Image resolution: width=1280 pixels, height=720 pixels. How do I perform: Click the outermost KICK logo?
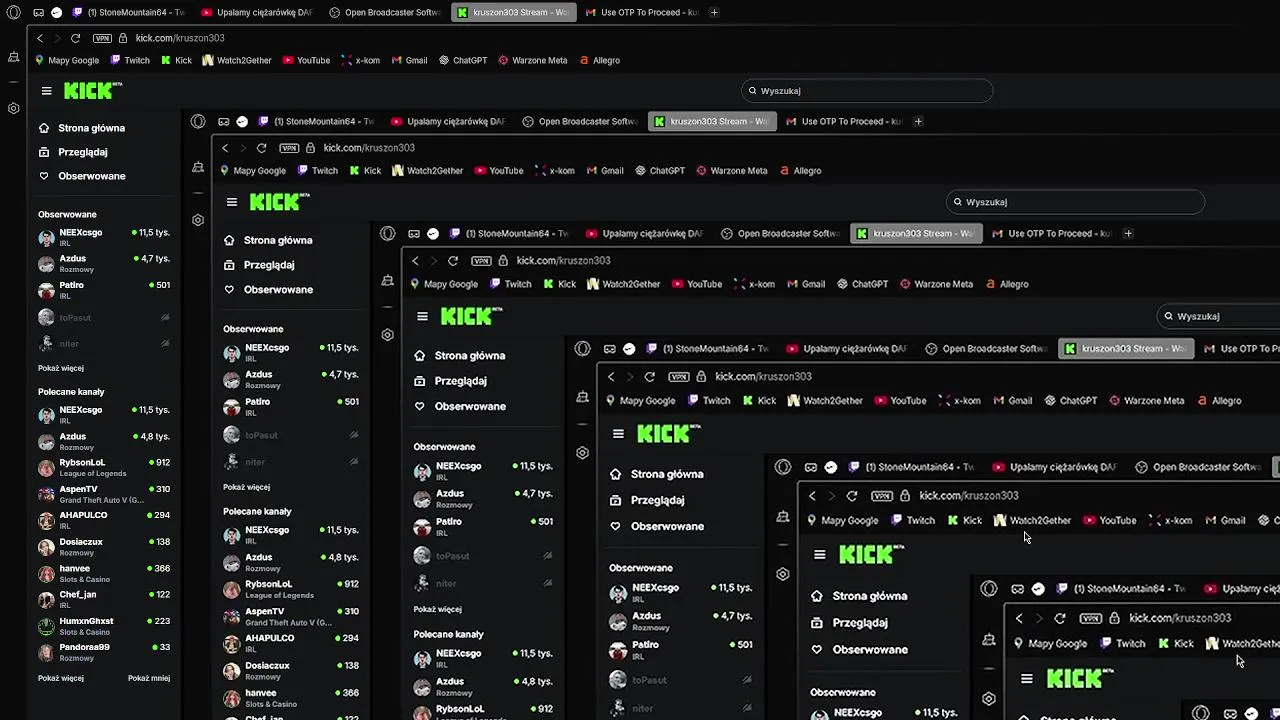click(x=92, y=90)
